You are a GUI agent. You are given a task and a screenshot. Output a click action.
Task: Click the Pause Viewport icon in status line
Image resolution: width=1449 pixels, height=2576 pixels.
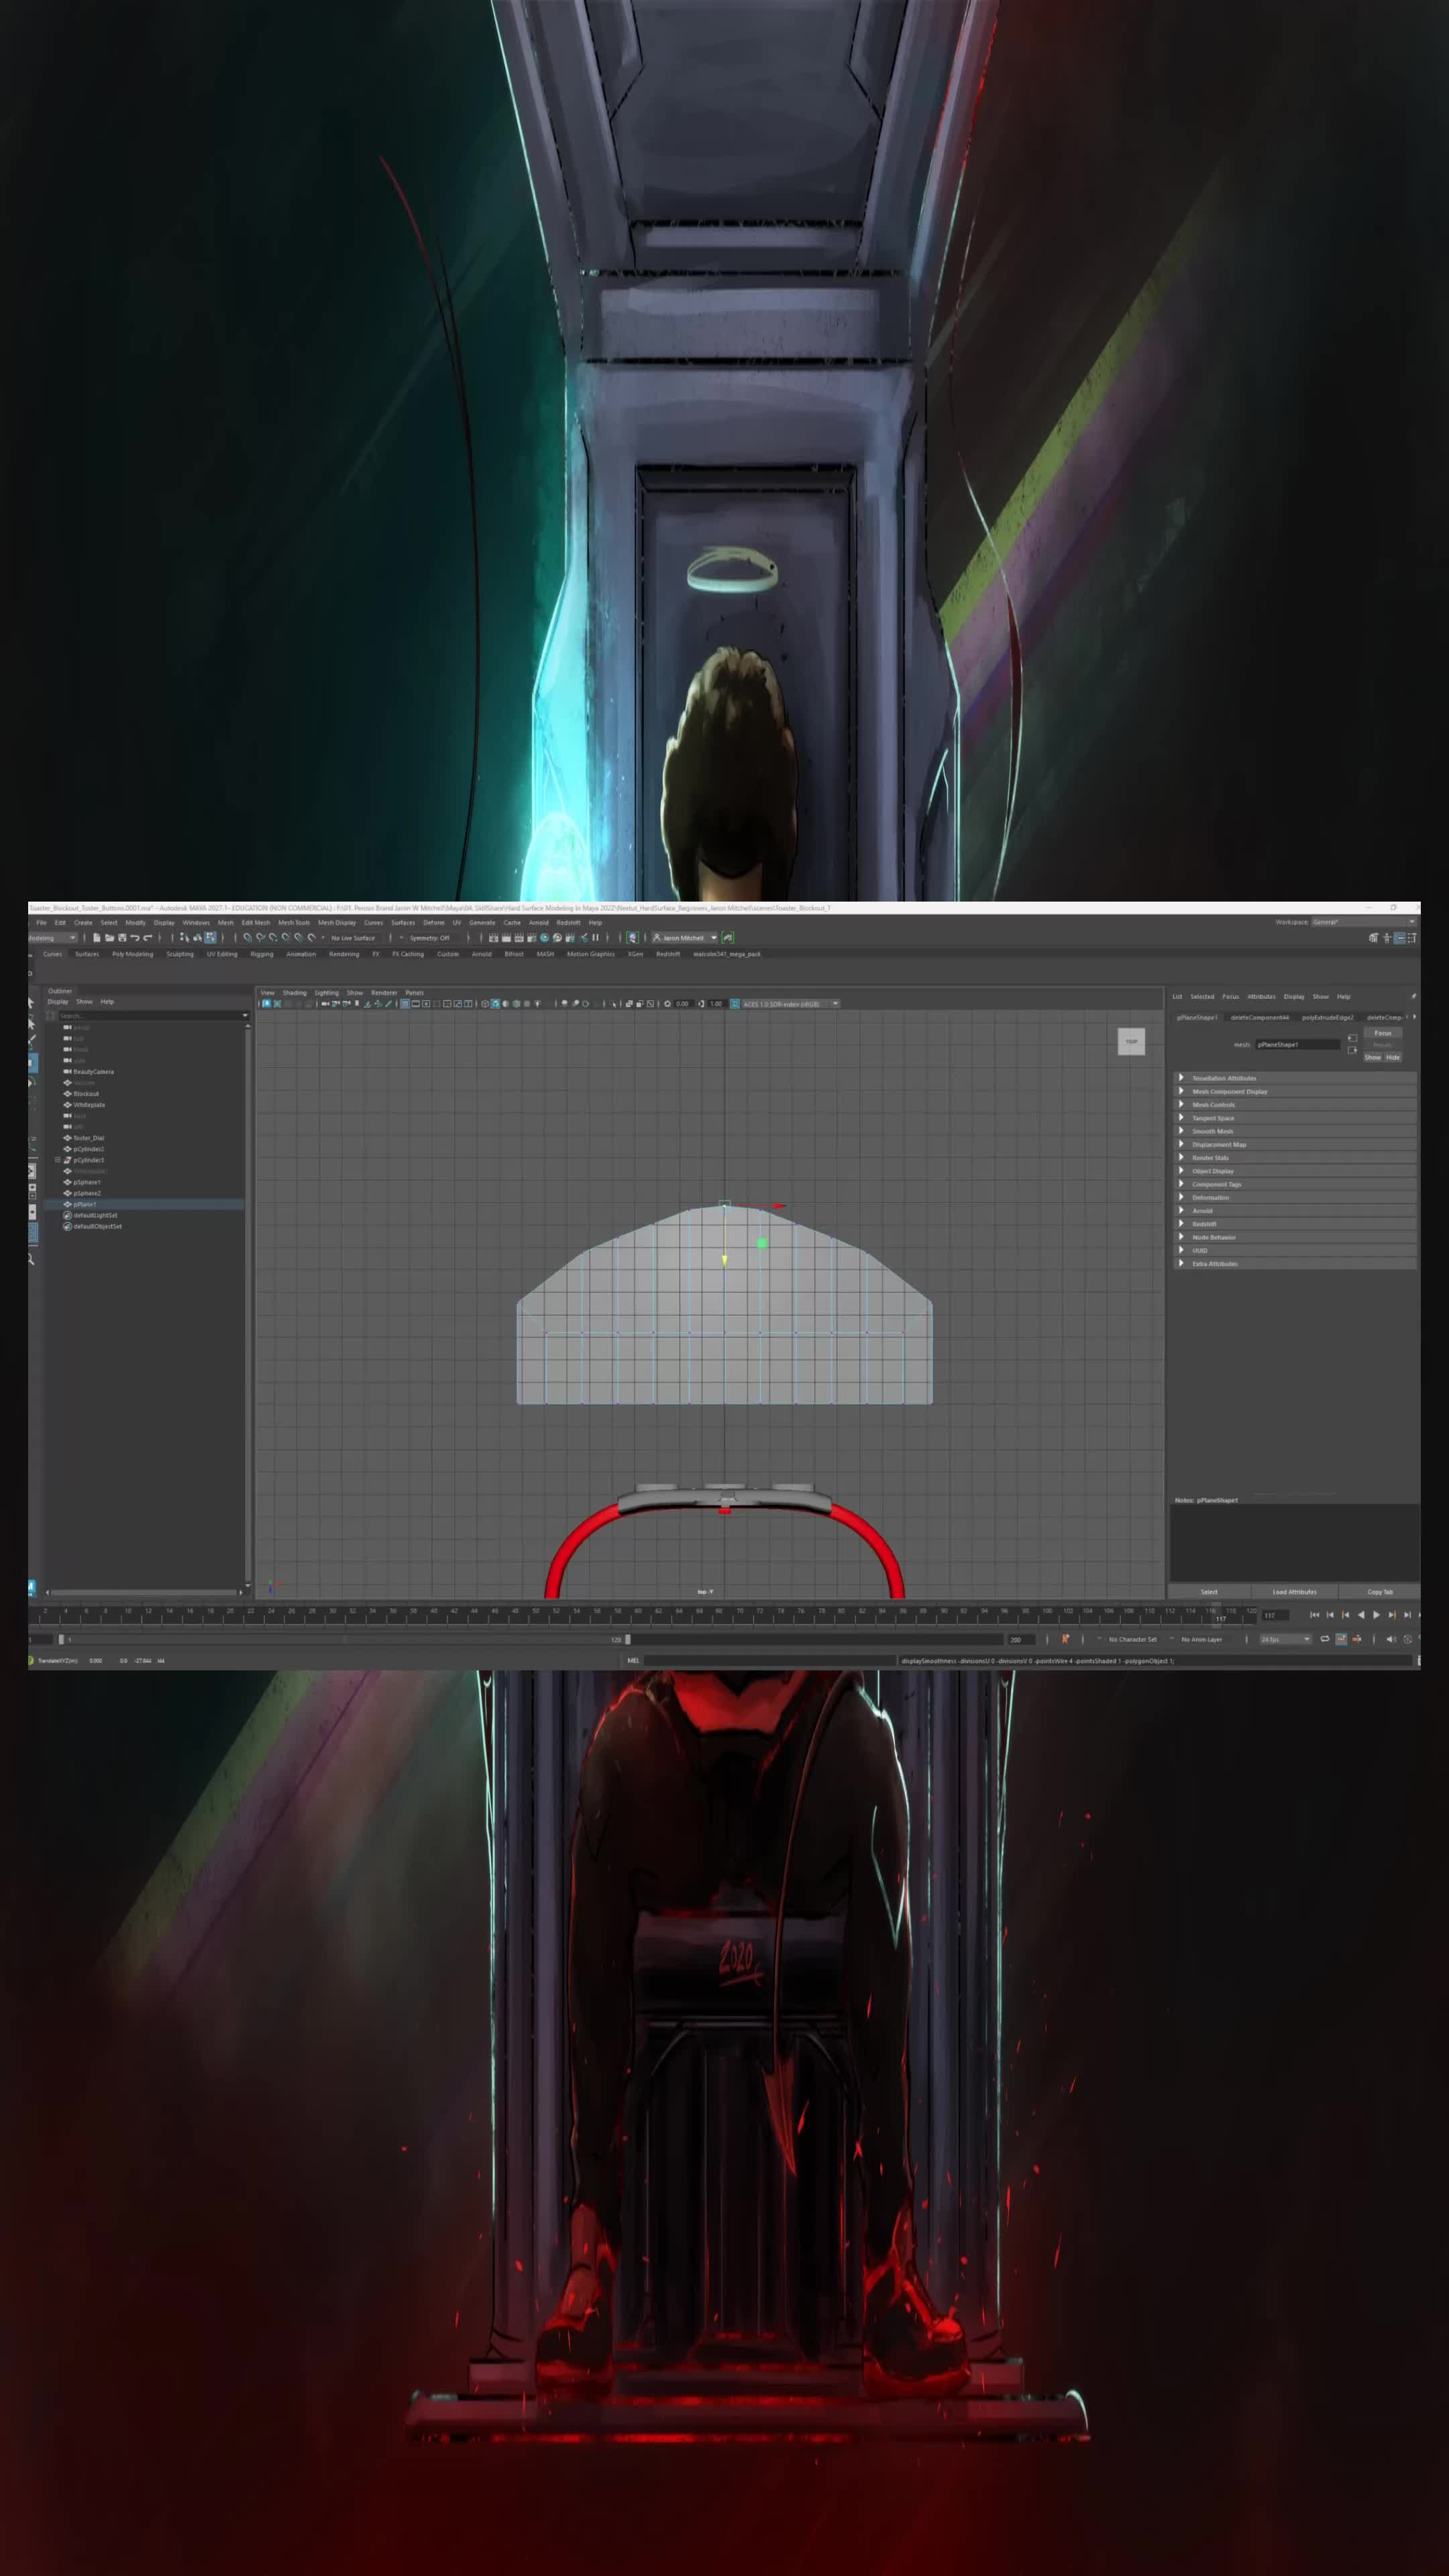click(x=596, y=938)
